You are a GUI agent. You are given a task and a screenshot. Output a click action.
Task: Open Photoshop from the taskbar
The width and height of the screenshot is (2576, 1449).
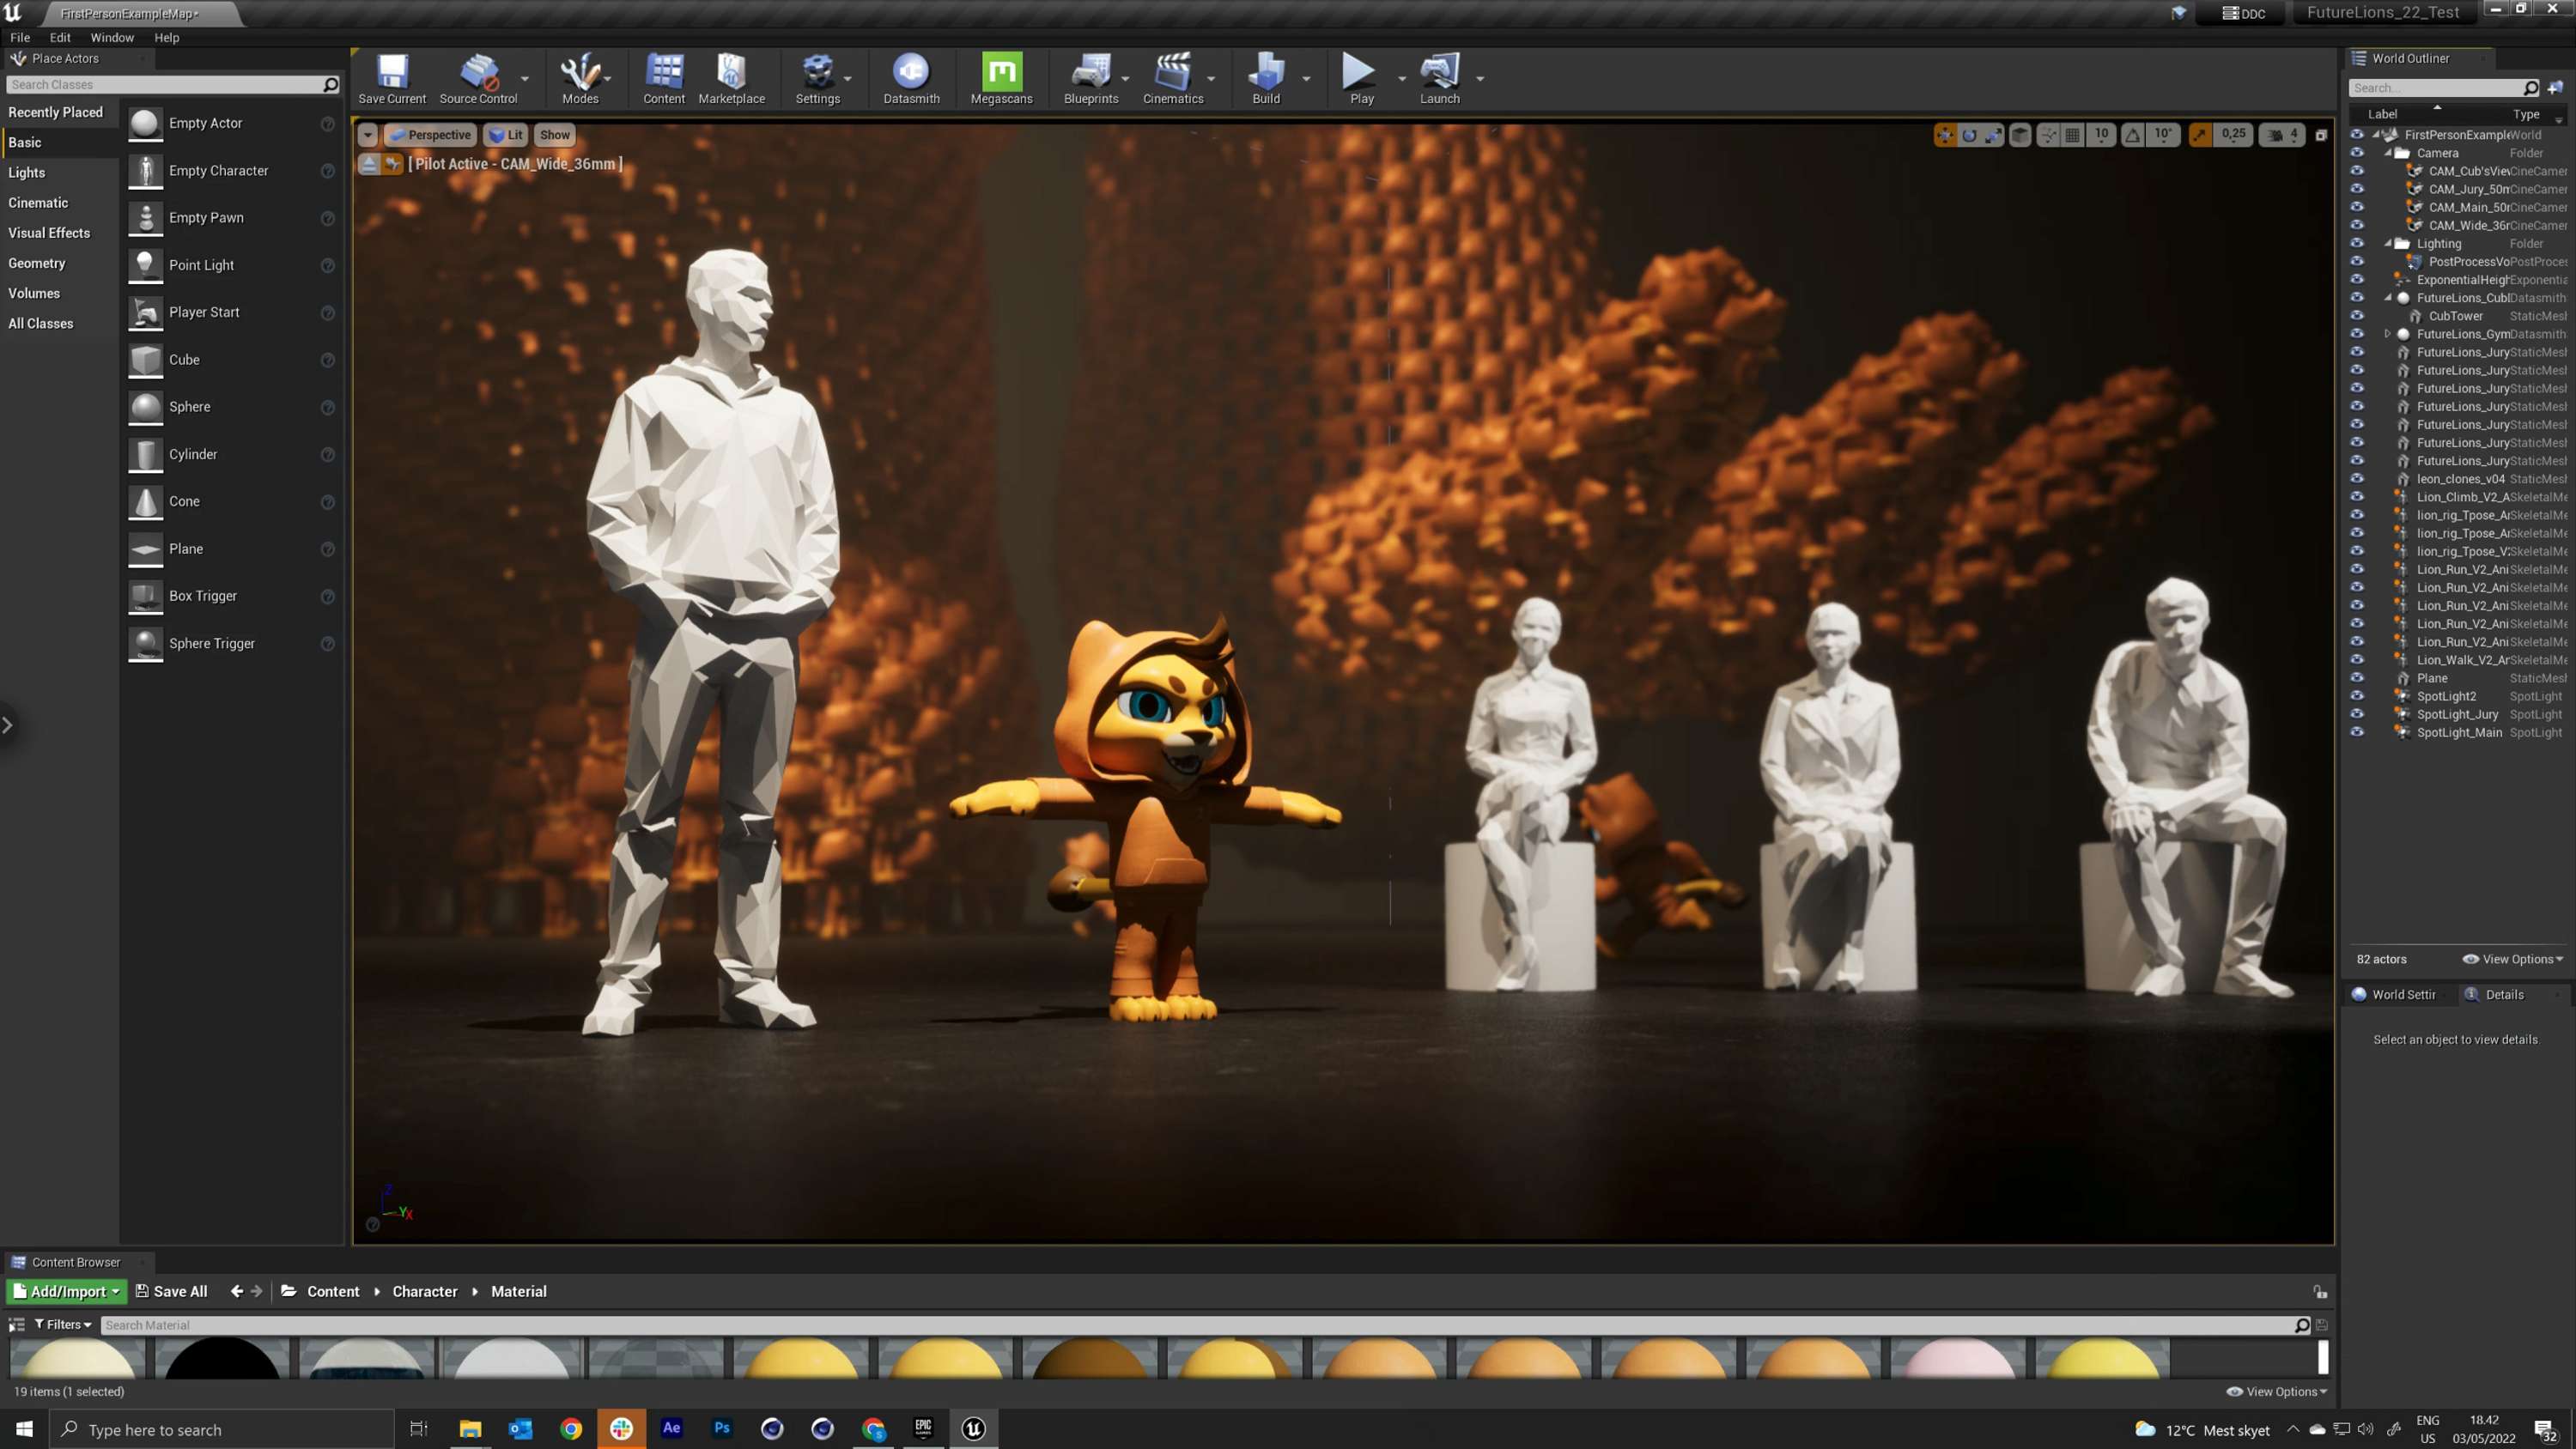[722, 1428]
